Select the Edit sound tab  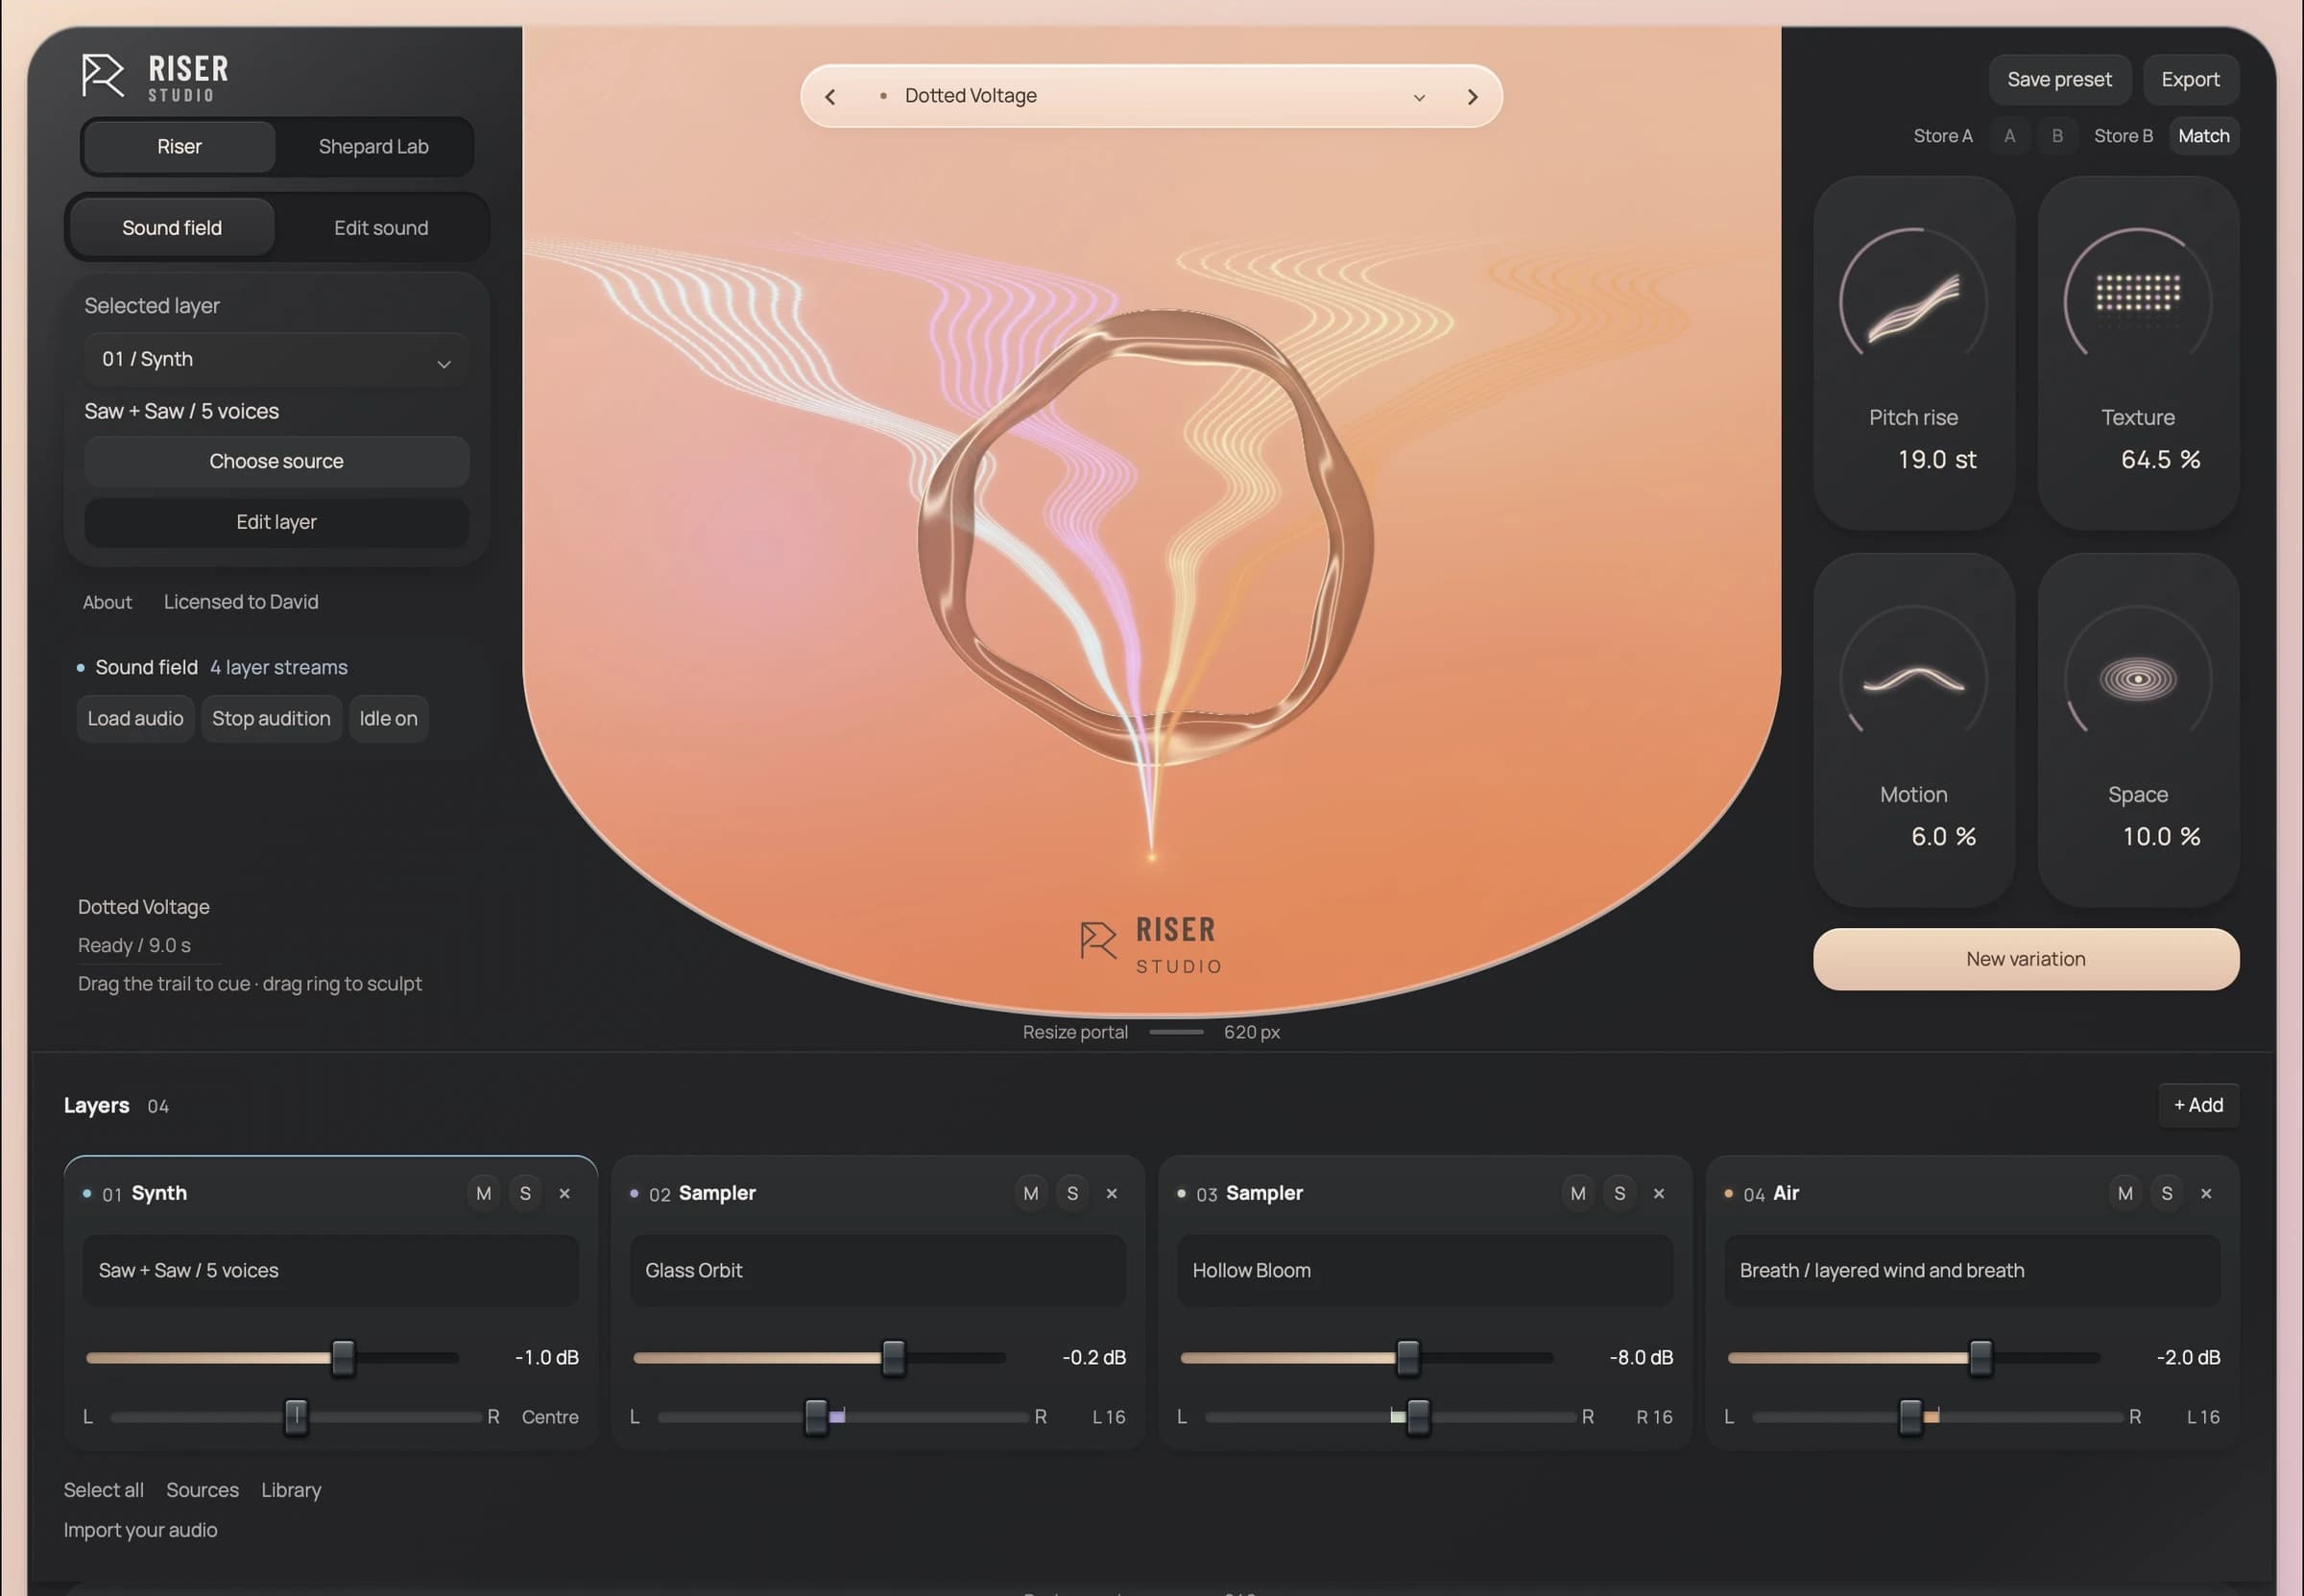point(381,228)
